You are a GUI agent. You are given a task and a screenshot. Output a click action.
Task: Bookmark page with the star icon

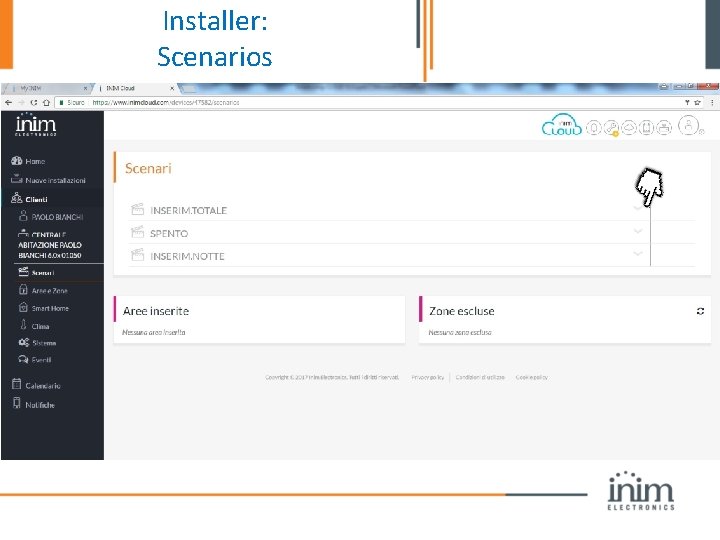[698, 102]
